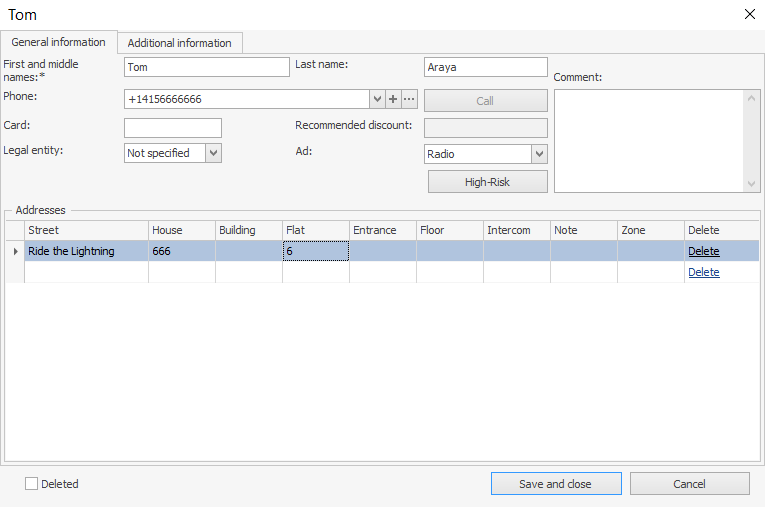Click the Comment text box
The height and width of the screenshot is (507, 765).
[x=648, y=140]
